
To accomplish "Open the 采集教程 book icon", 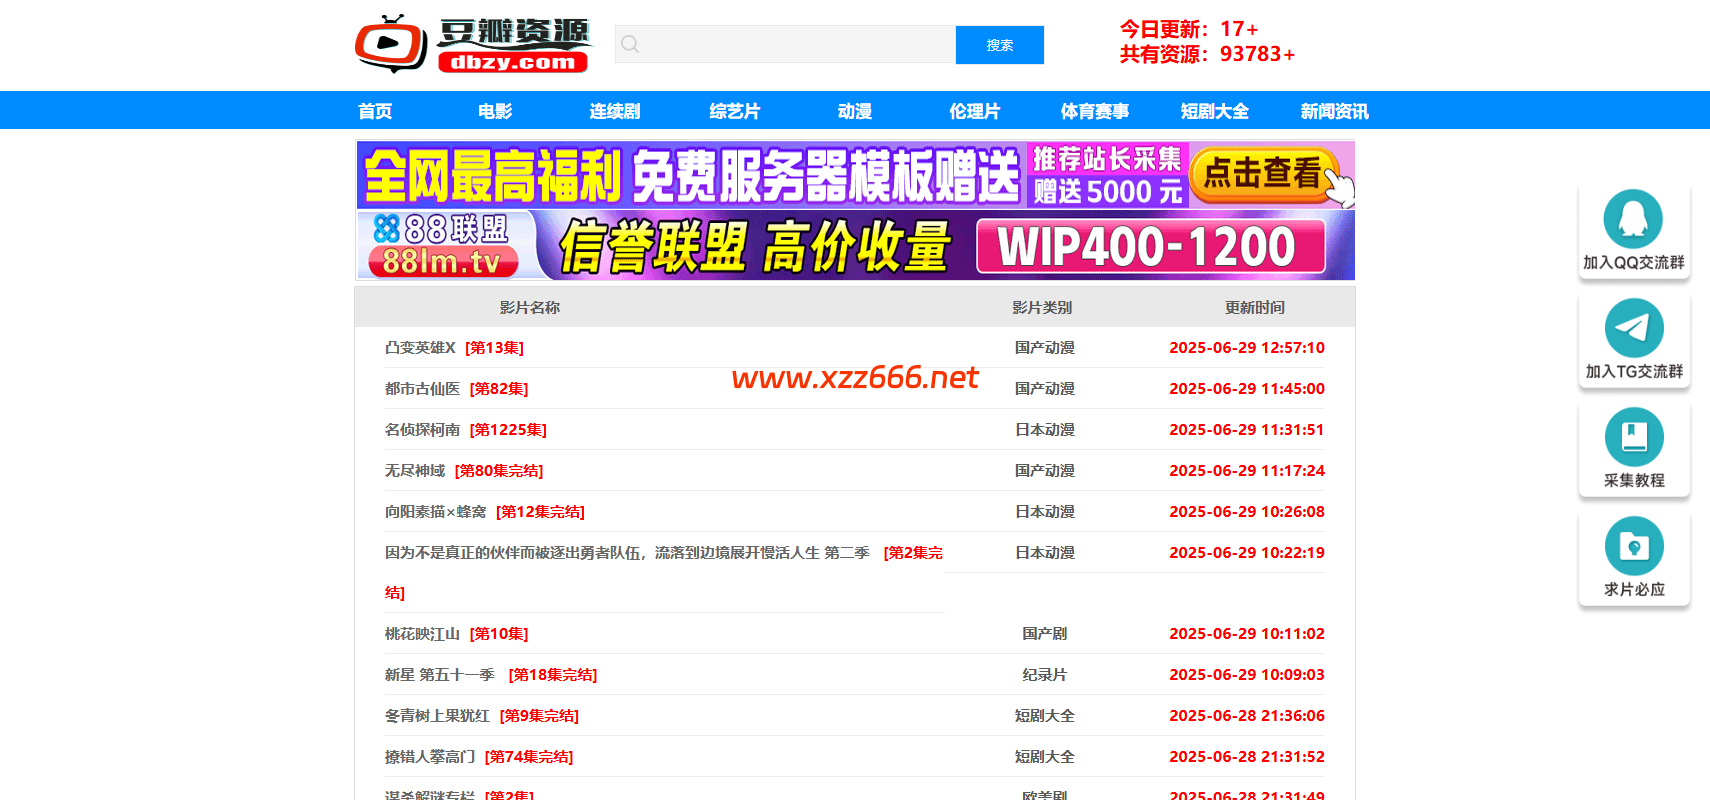I will tap(1633, 437).
